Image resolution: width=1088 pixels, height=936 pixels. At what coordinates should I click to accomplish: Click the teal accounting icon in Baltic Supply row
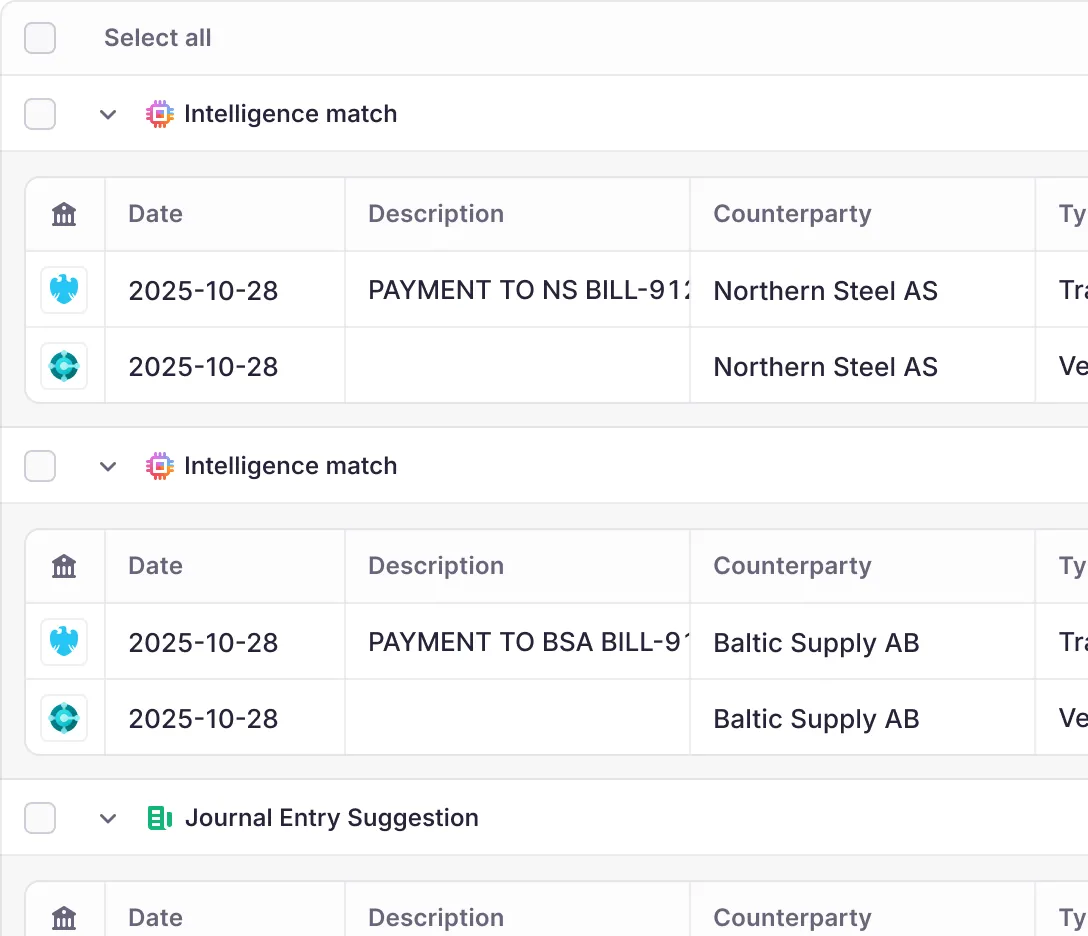(64, 718)
